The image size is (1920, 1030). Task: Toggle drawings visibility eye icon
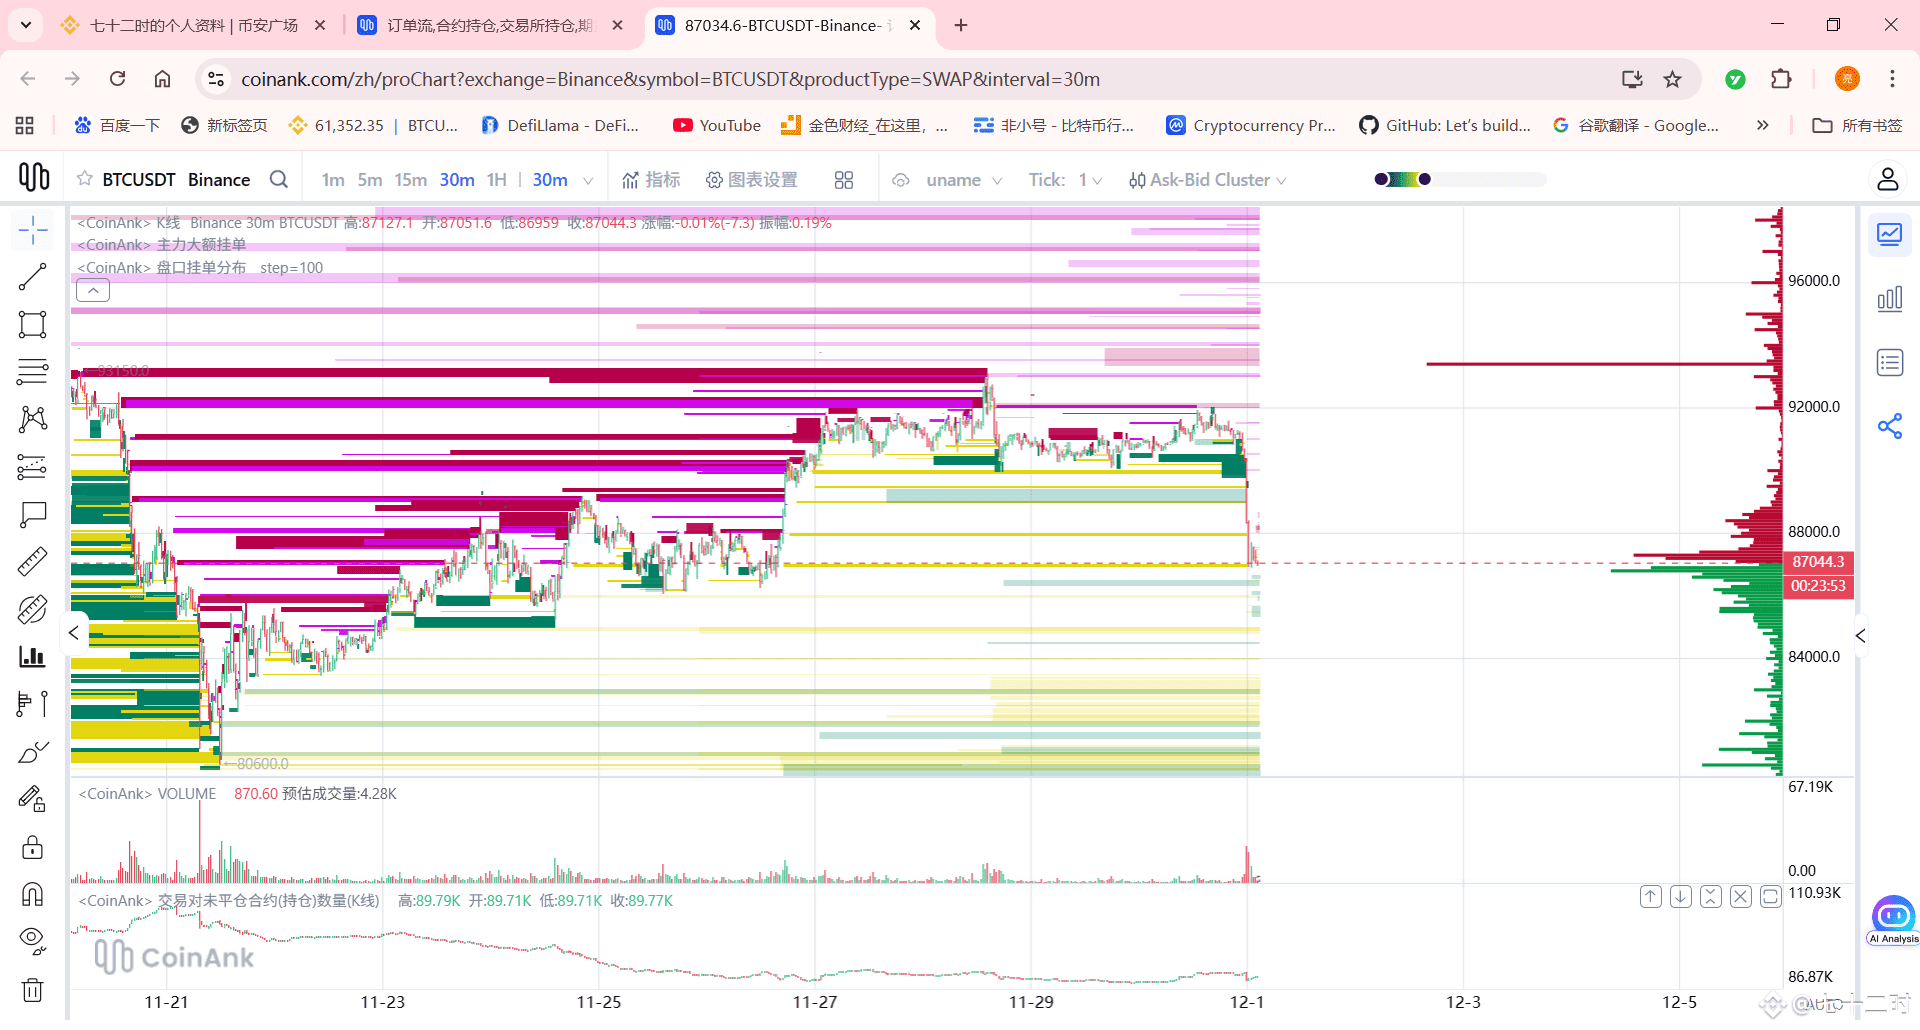point(33,940)
